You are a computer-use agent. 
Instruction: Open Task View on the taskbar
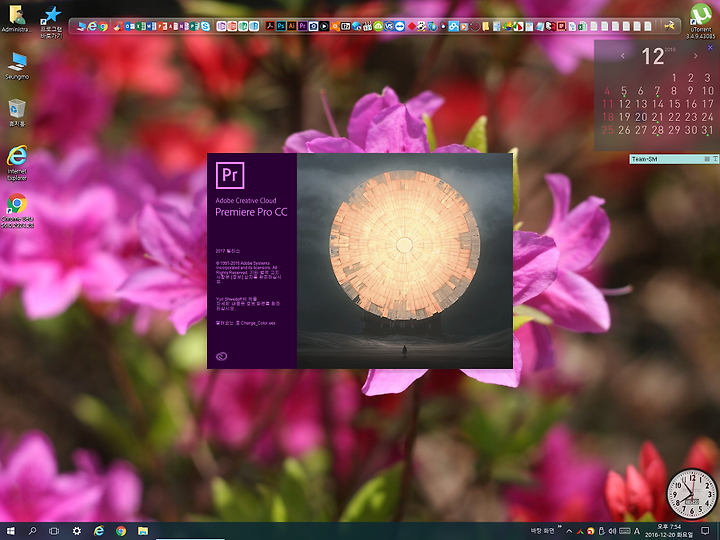[54, 531]
